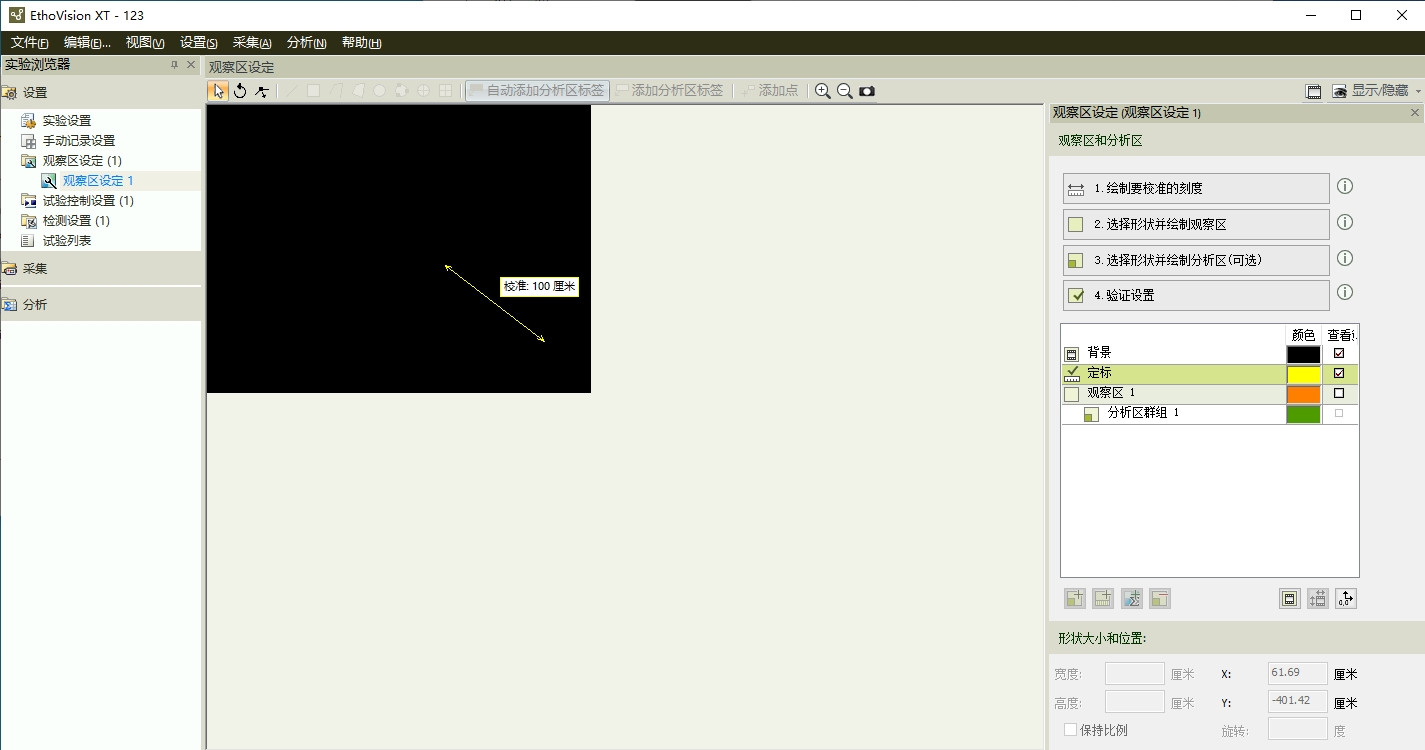This screenshot has height=750, width=1425.
Task: Select the line drawing tool
Action: 291,91
